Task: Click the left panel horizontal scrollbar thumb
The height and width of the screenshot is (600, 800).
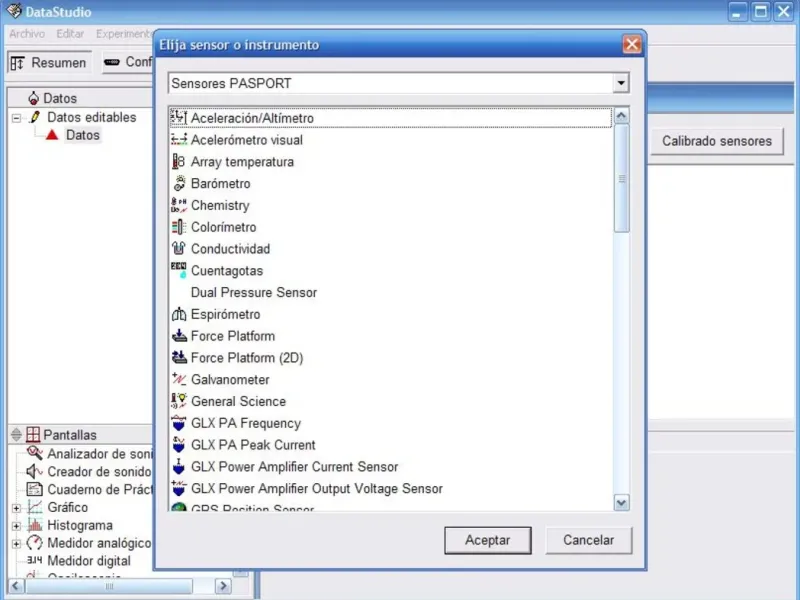Action: point(109,586)
